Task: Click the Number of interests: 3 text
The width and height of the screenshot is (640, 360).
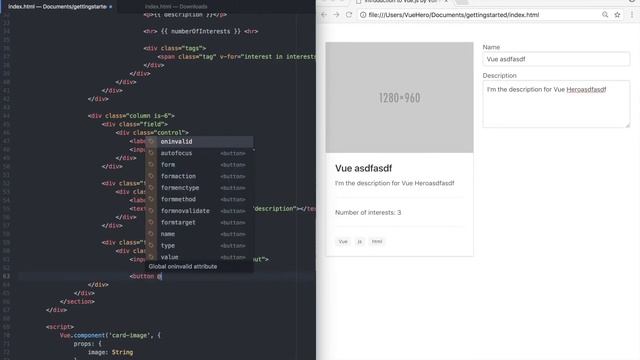Action: 368,213
